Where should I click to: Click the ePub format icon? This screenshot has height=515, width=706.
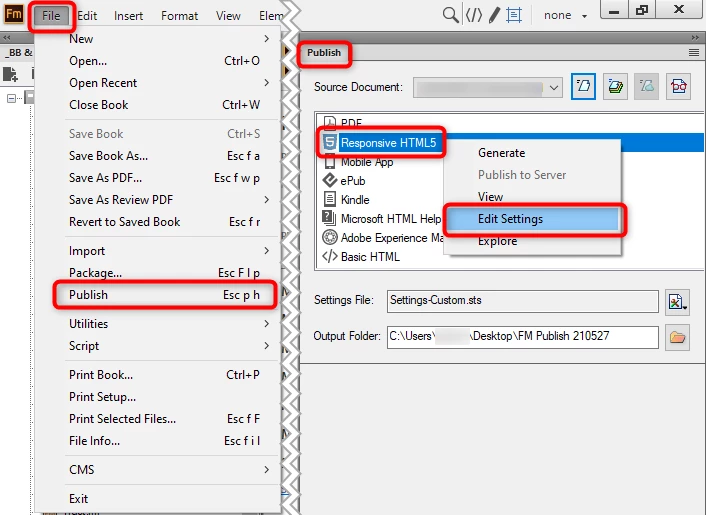pyautogui.click(x=330, y=180)
